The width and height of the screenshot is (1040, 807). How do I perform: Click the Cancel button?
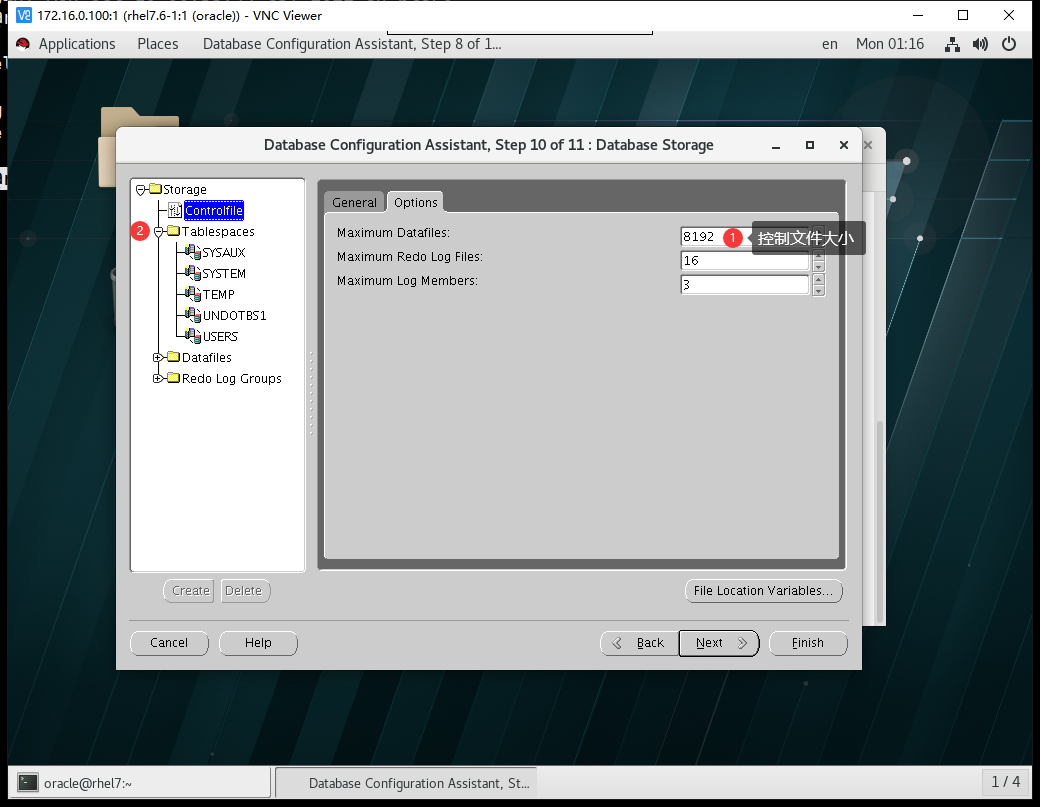point(169,643)
